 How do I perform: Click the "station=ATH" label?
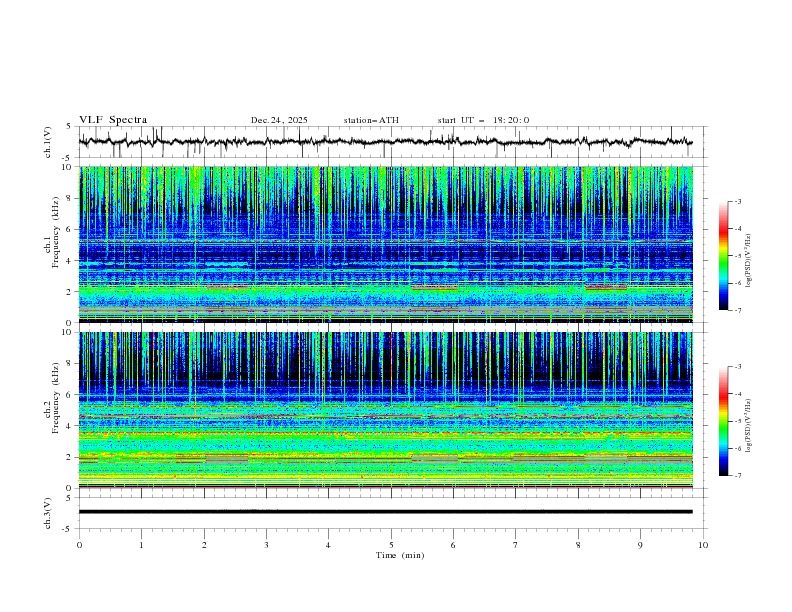(x=371, y=120)
